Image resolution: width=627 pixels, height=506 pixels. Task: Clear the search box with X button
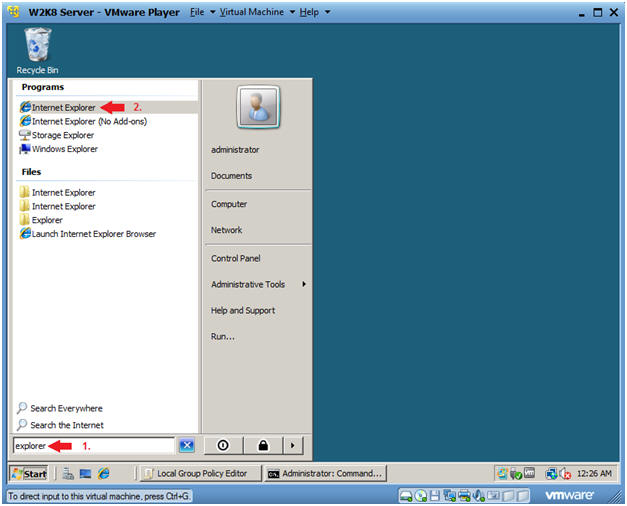coord(187,445)
